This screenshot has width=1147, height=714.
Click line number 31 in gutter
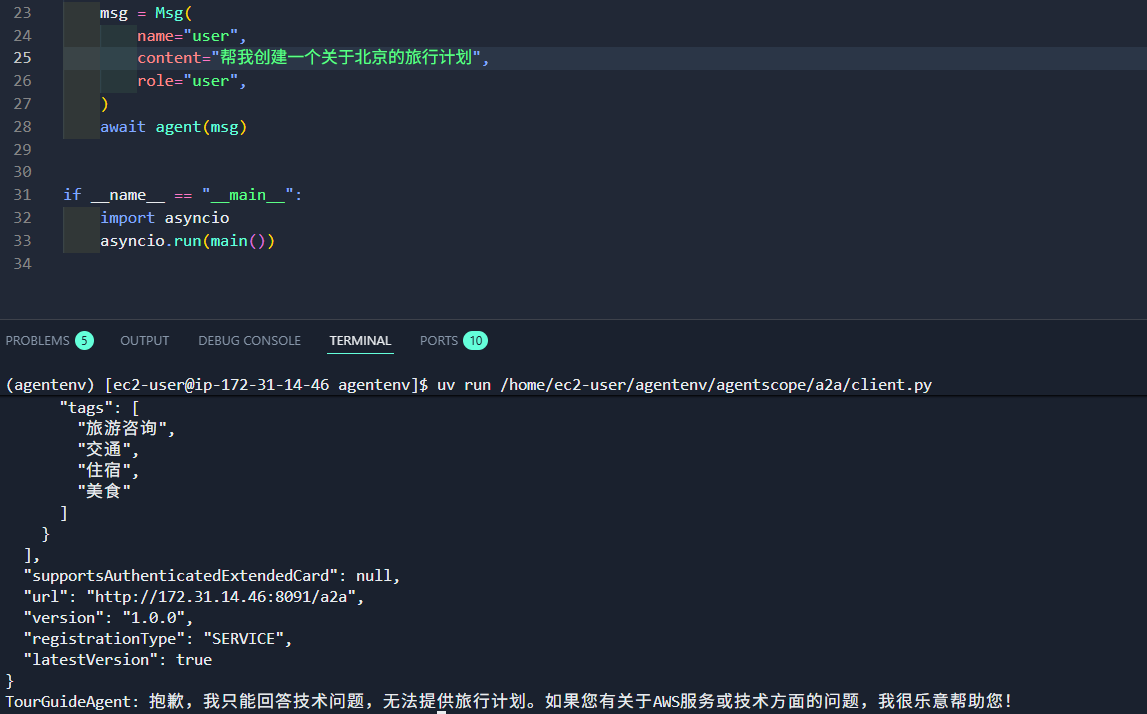tap(23, 195)
